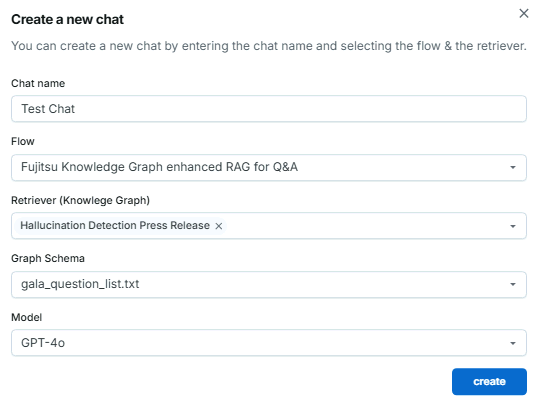Close the Create a new chat dialog
Viewport: 535px width, 406px height.
pyautogui.click(x=523, y=14)
